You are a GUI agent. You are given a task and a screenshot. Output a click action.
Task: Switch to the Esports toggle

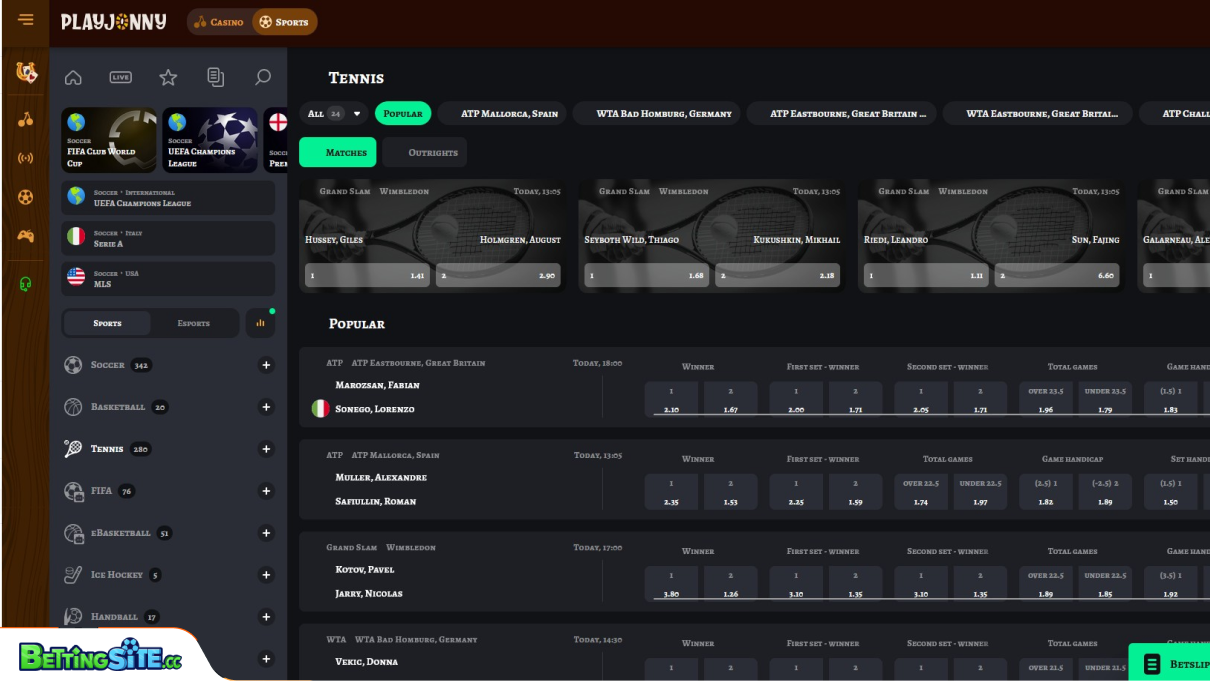(x=193, y=323)
